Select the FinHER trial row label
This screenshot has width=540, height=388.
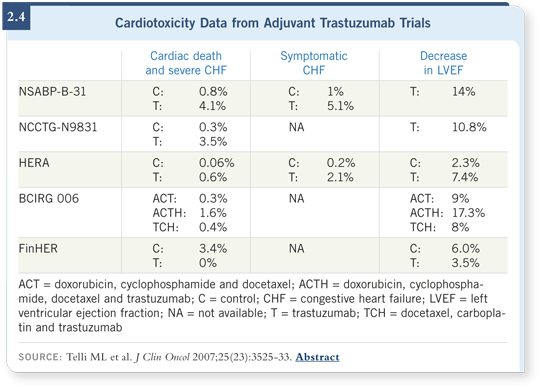(x=38, y=249)
